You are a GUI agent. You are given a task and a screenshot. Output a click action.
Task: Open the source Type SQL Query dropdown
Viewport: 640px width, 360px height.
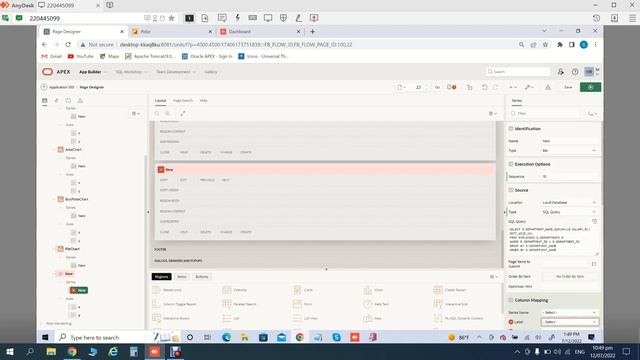point(570,212)
